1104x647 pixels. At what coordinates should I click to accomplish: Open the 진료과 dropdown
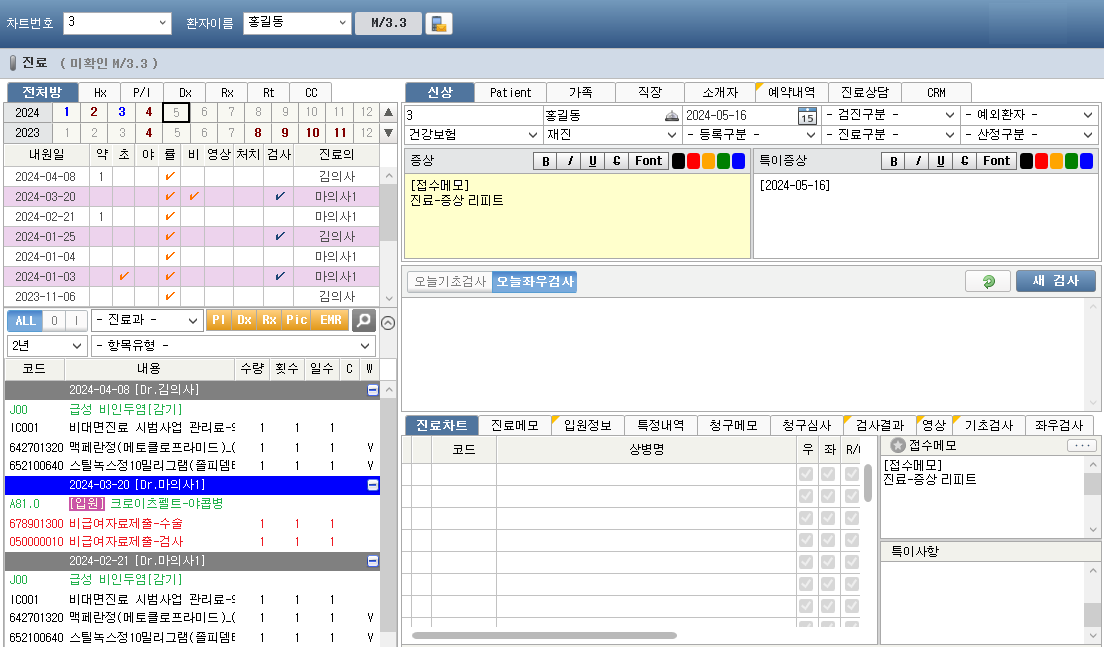pyautogui.click(x=147, y=320)
